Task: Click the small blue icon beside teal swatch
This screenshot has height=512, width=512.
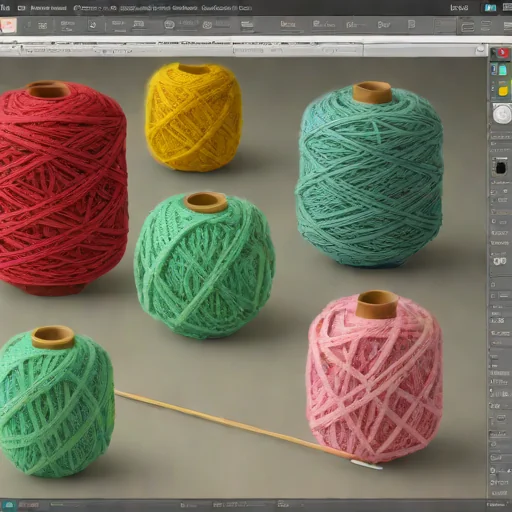Action: tap(494, 70)
